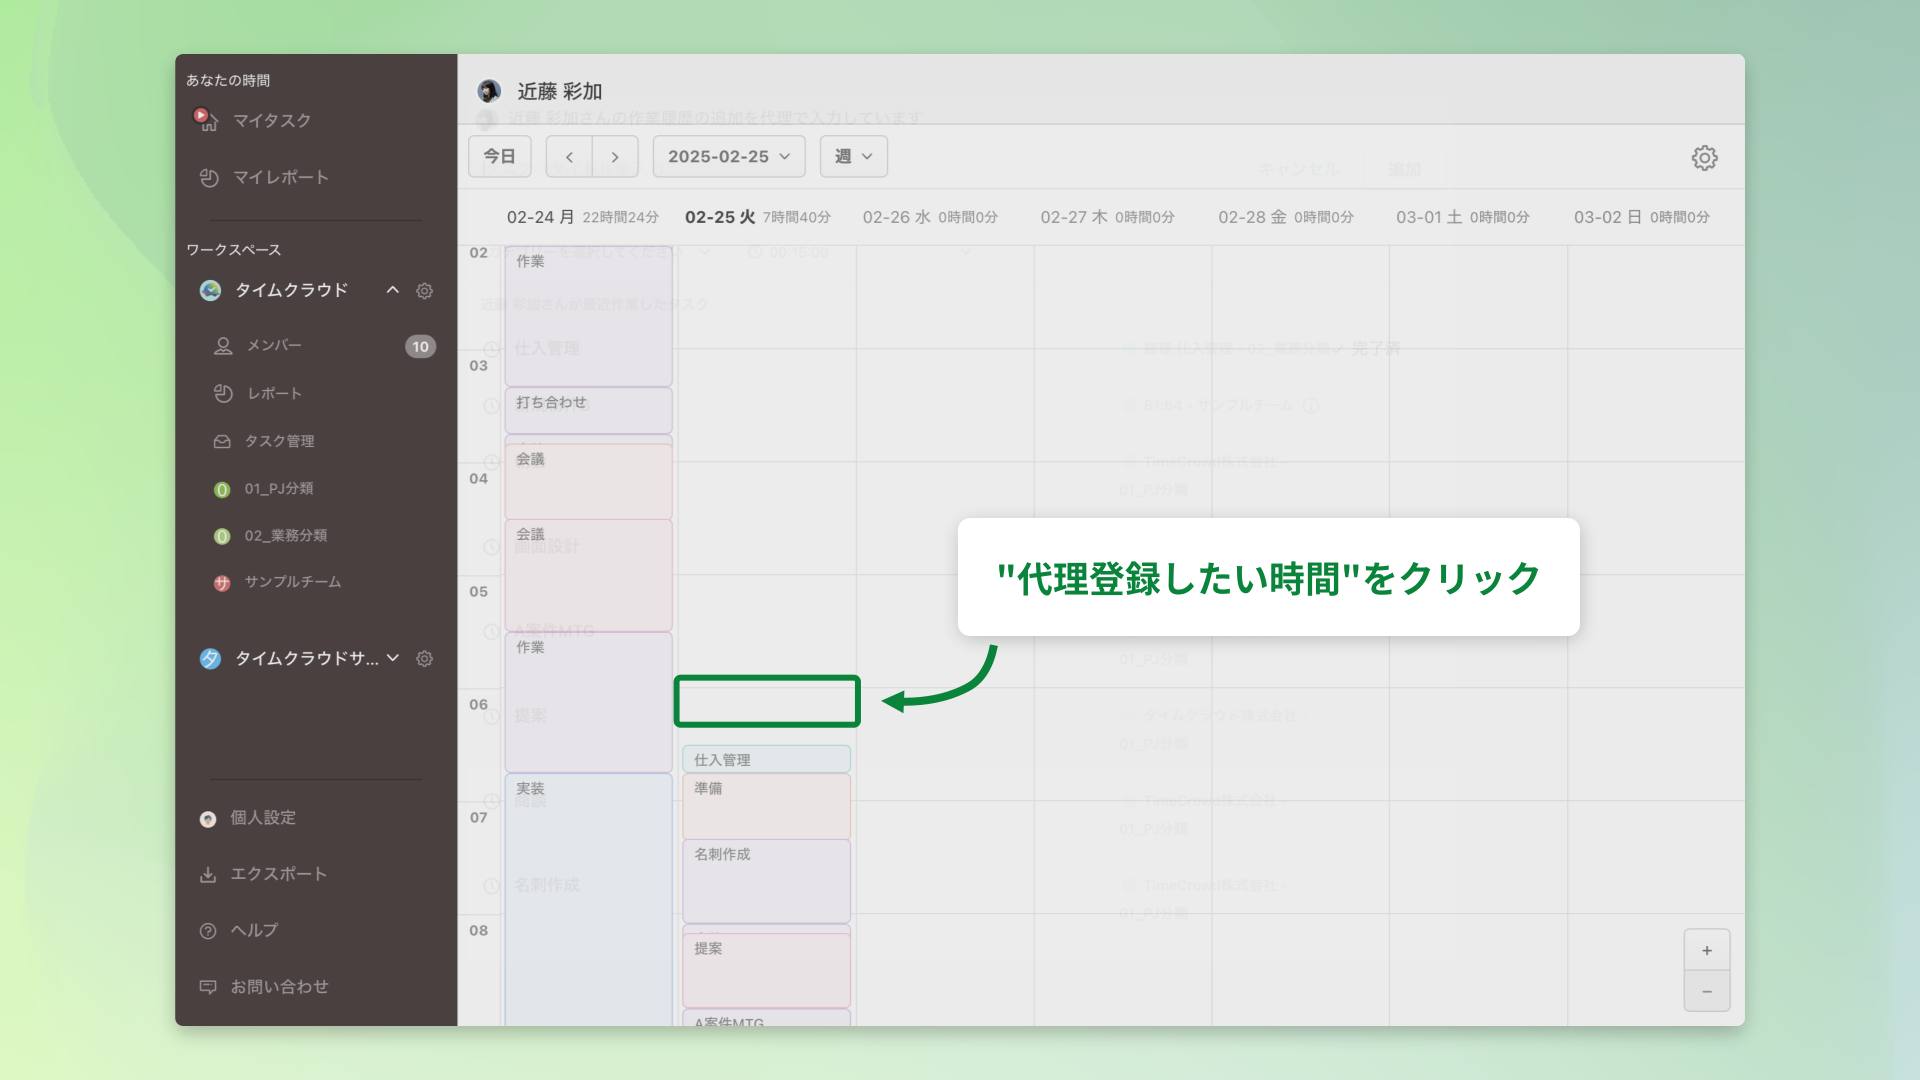Open Help question mark icon
Viewport: 1920px width, 1080px height.
coord(208,931)
